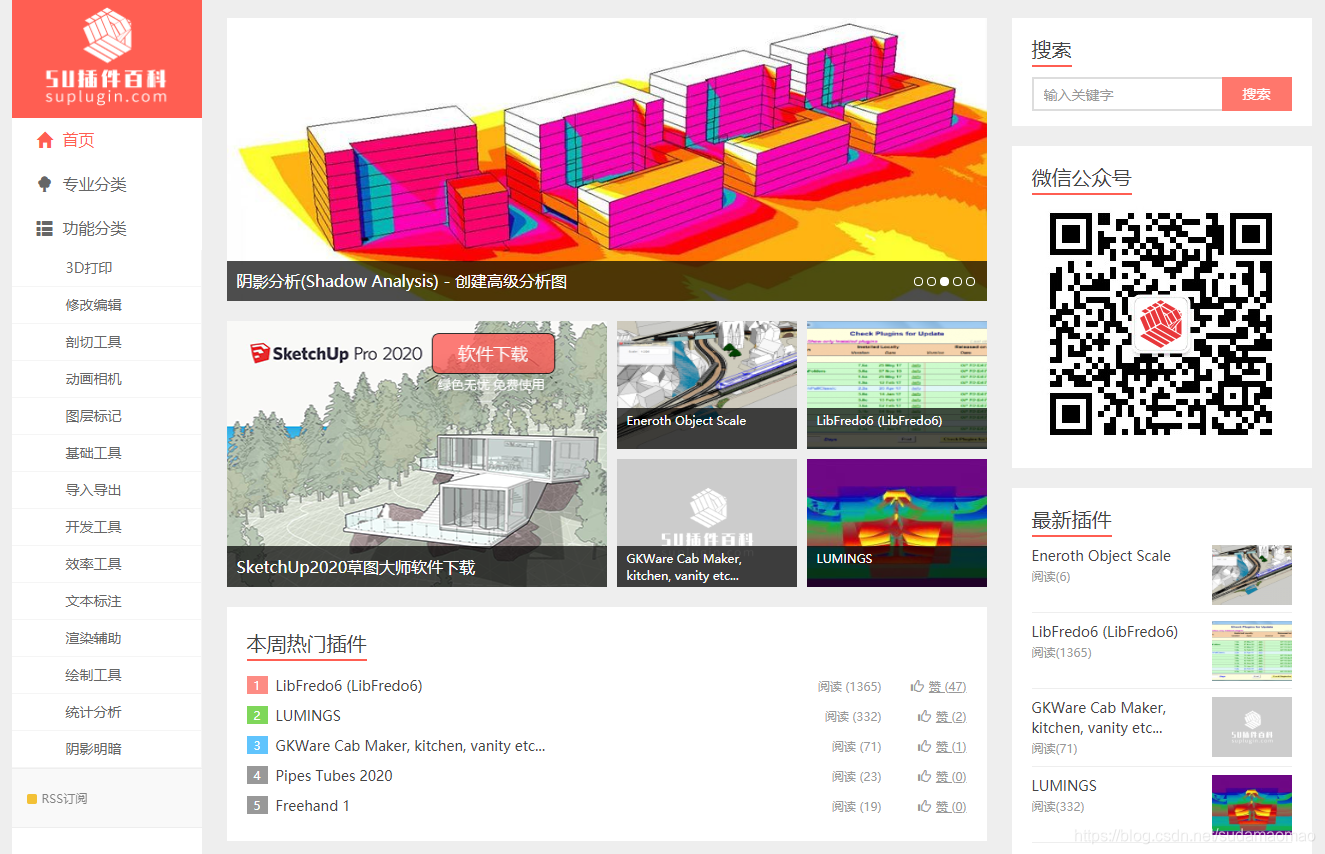Click the list icon beside 功能分类
Screen dimensions: 1325x854
tap(45, 229)
